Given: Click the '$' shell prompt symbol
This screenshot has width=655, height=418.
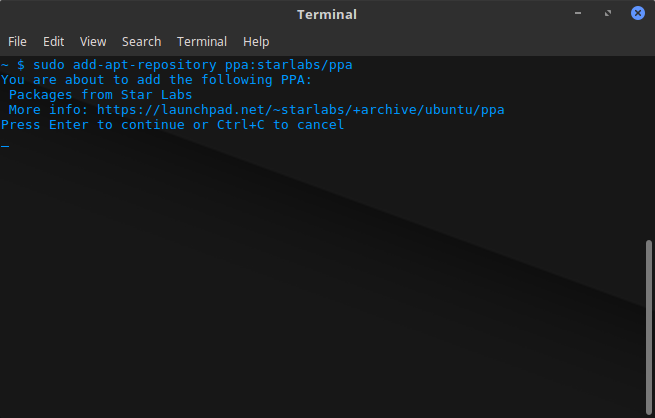Looking at the screenshot, I should pos(21,65).
